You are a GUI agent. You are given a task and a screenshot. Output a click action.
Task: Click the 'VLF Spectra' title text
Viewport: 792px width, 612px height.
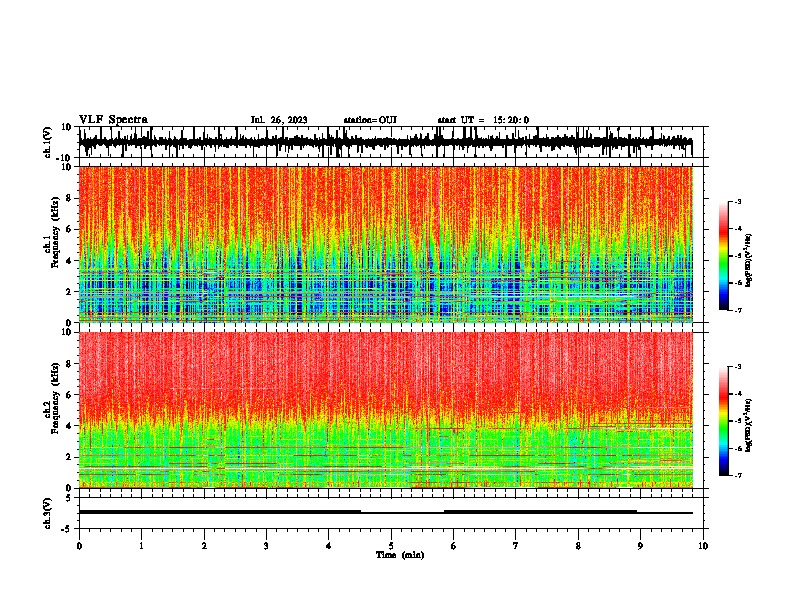pos(113,120)
